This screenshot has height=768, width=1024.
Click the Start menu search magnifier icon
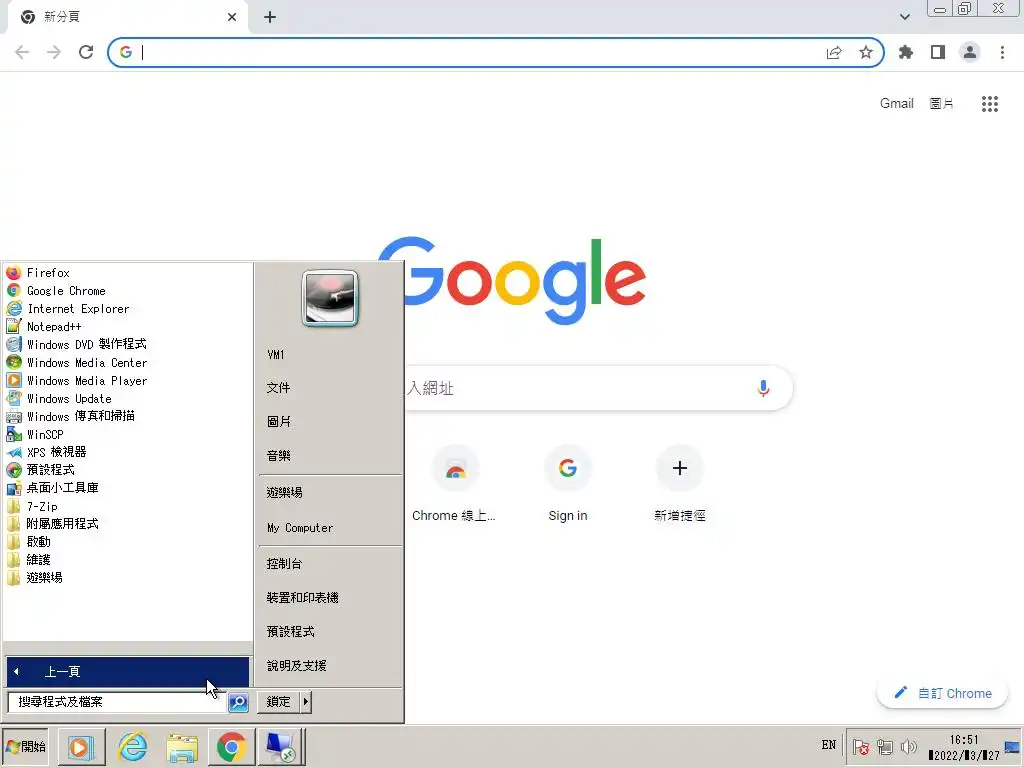tap(238, 702)
